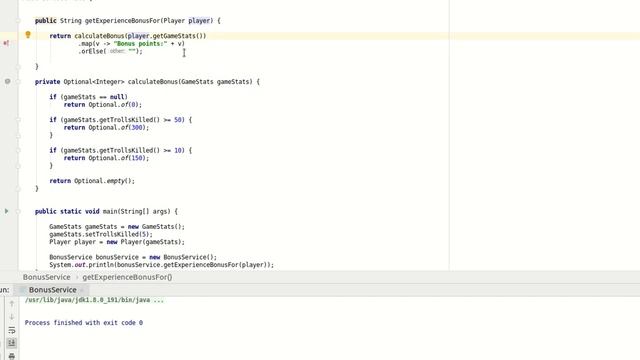Click the "Bonus points:" string literal
This screenshot has width=640, height=360.
[x=140, y=43]
